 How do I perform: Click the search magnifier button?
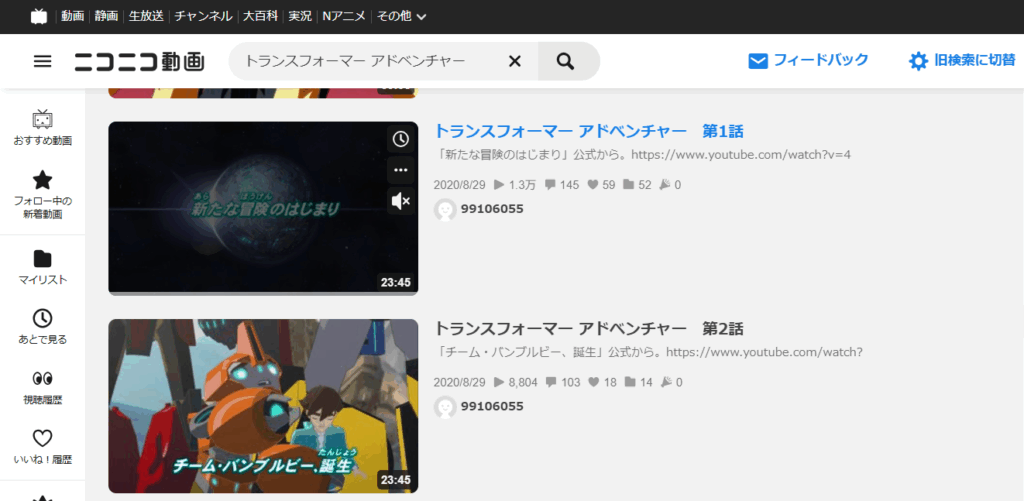pyautogui.click(x=566, y=62)
